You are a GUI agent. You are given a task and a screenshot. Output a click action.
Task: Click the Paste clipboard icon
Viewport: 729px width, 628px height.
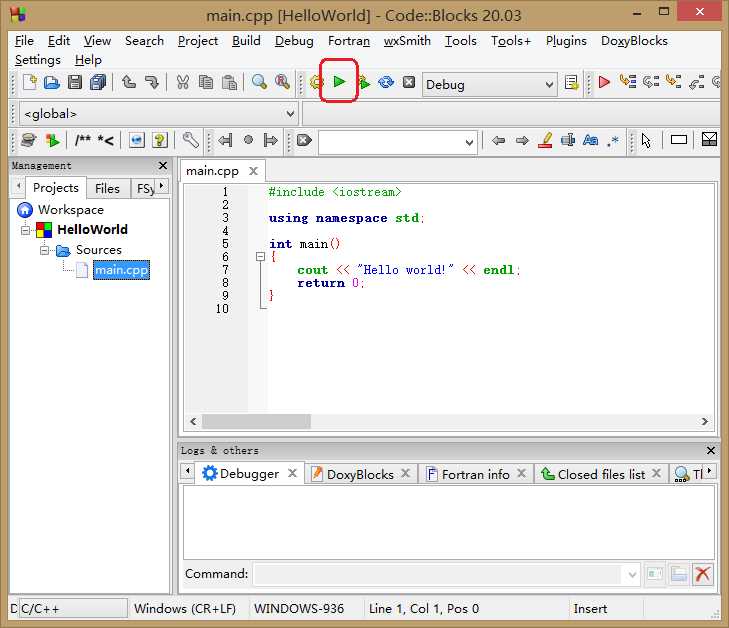pos(229,83)
